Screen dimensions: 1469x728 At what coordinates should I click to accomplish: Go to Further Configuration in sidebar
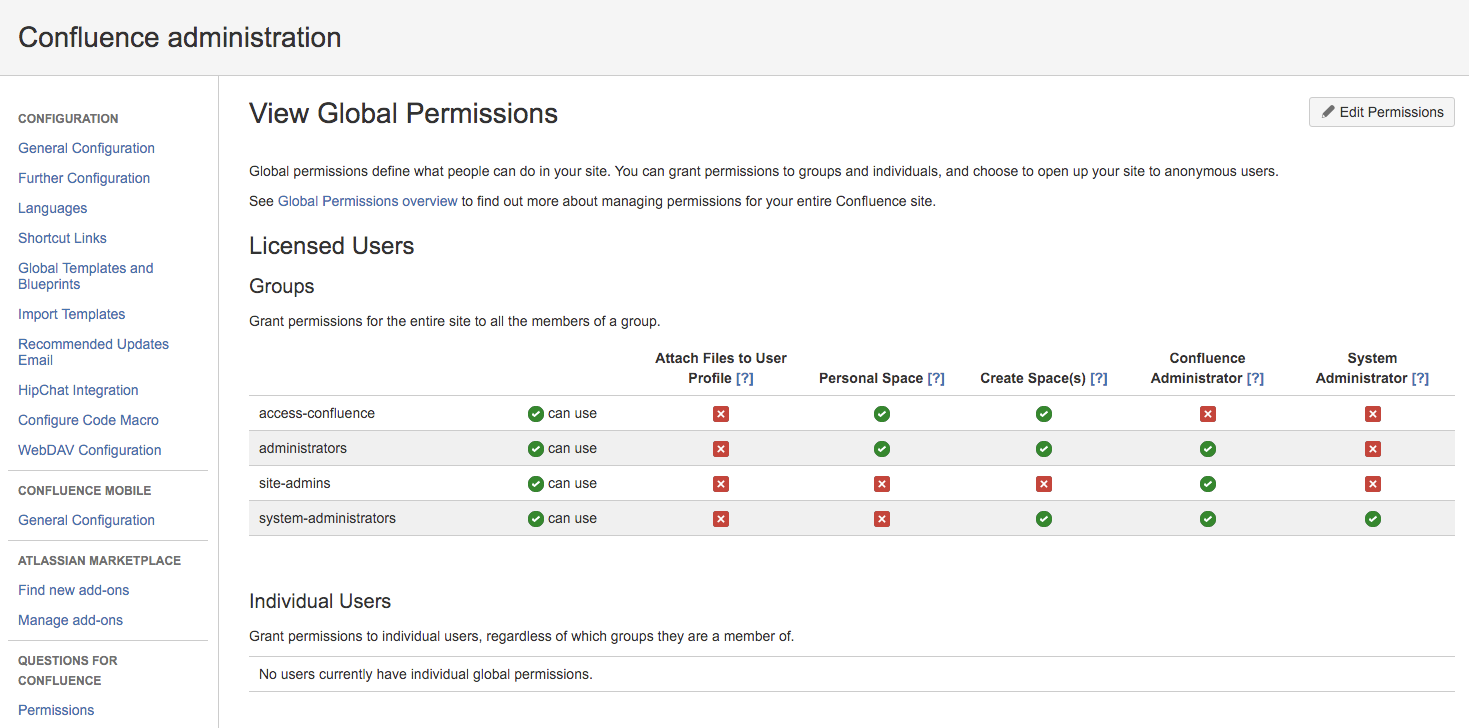click(84, 178)
